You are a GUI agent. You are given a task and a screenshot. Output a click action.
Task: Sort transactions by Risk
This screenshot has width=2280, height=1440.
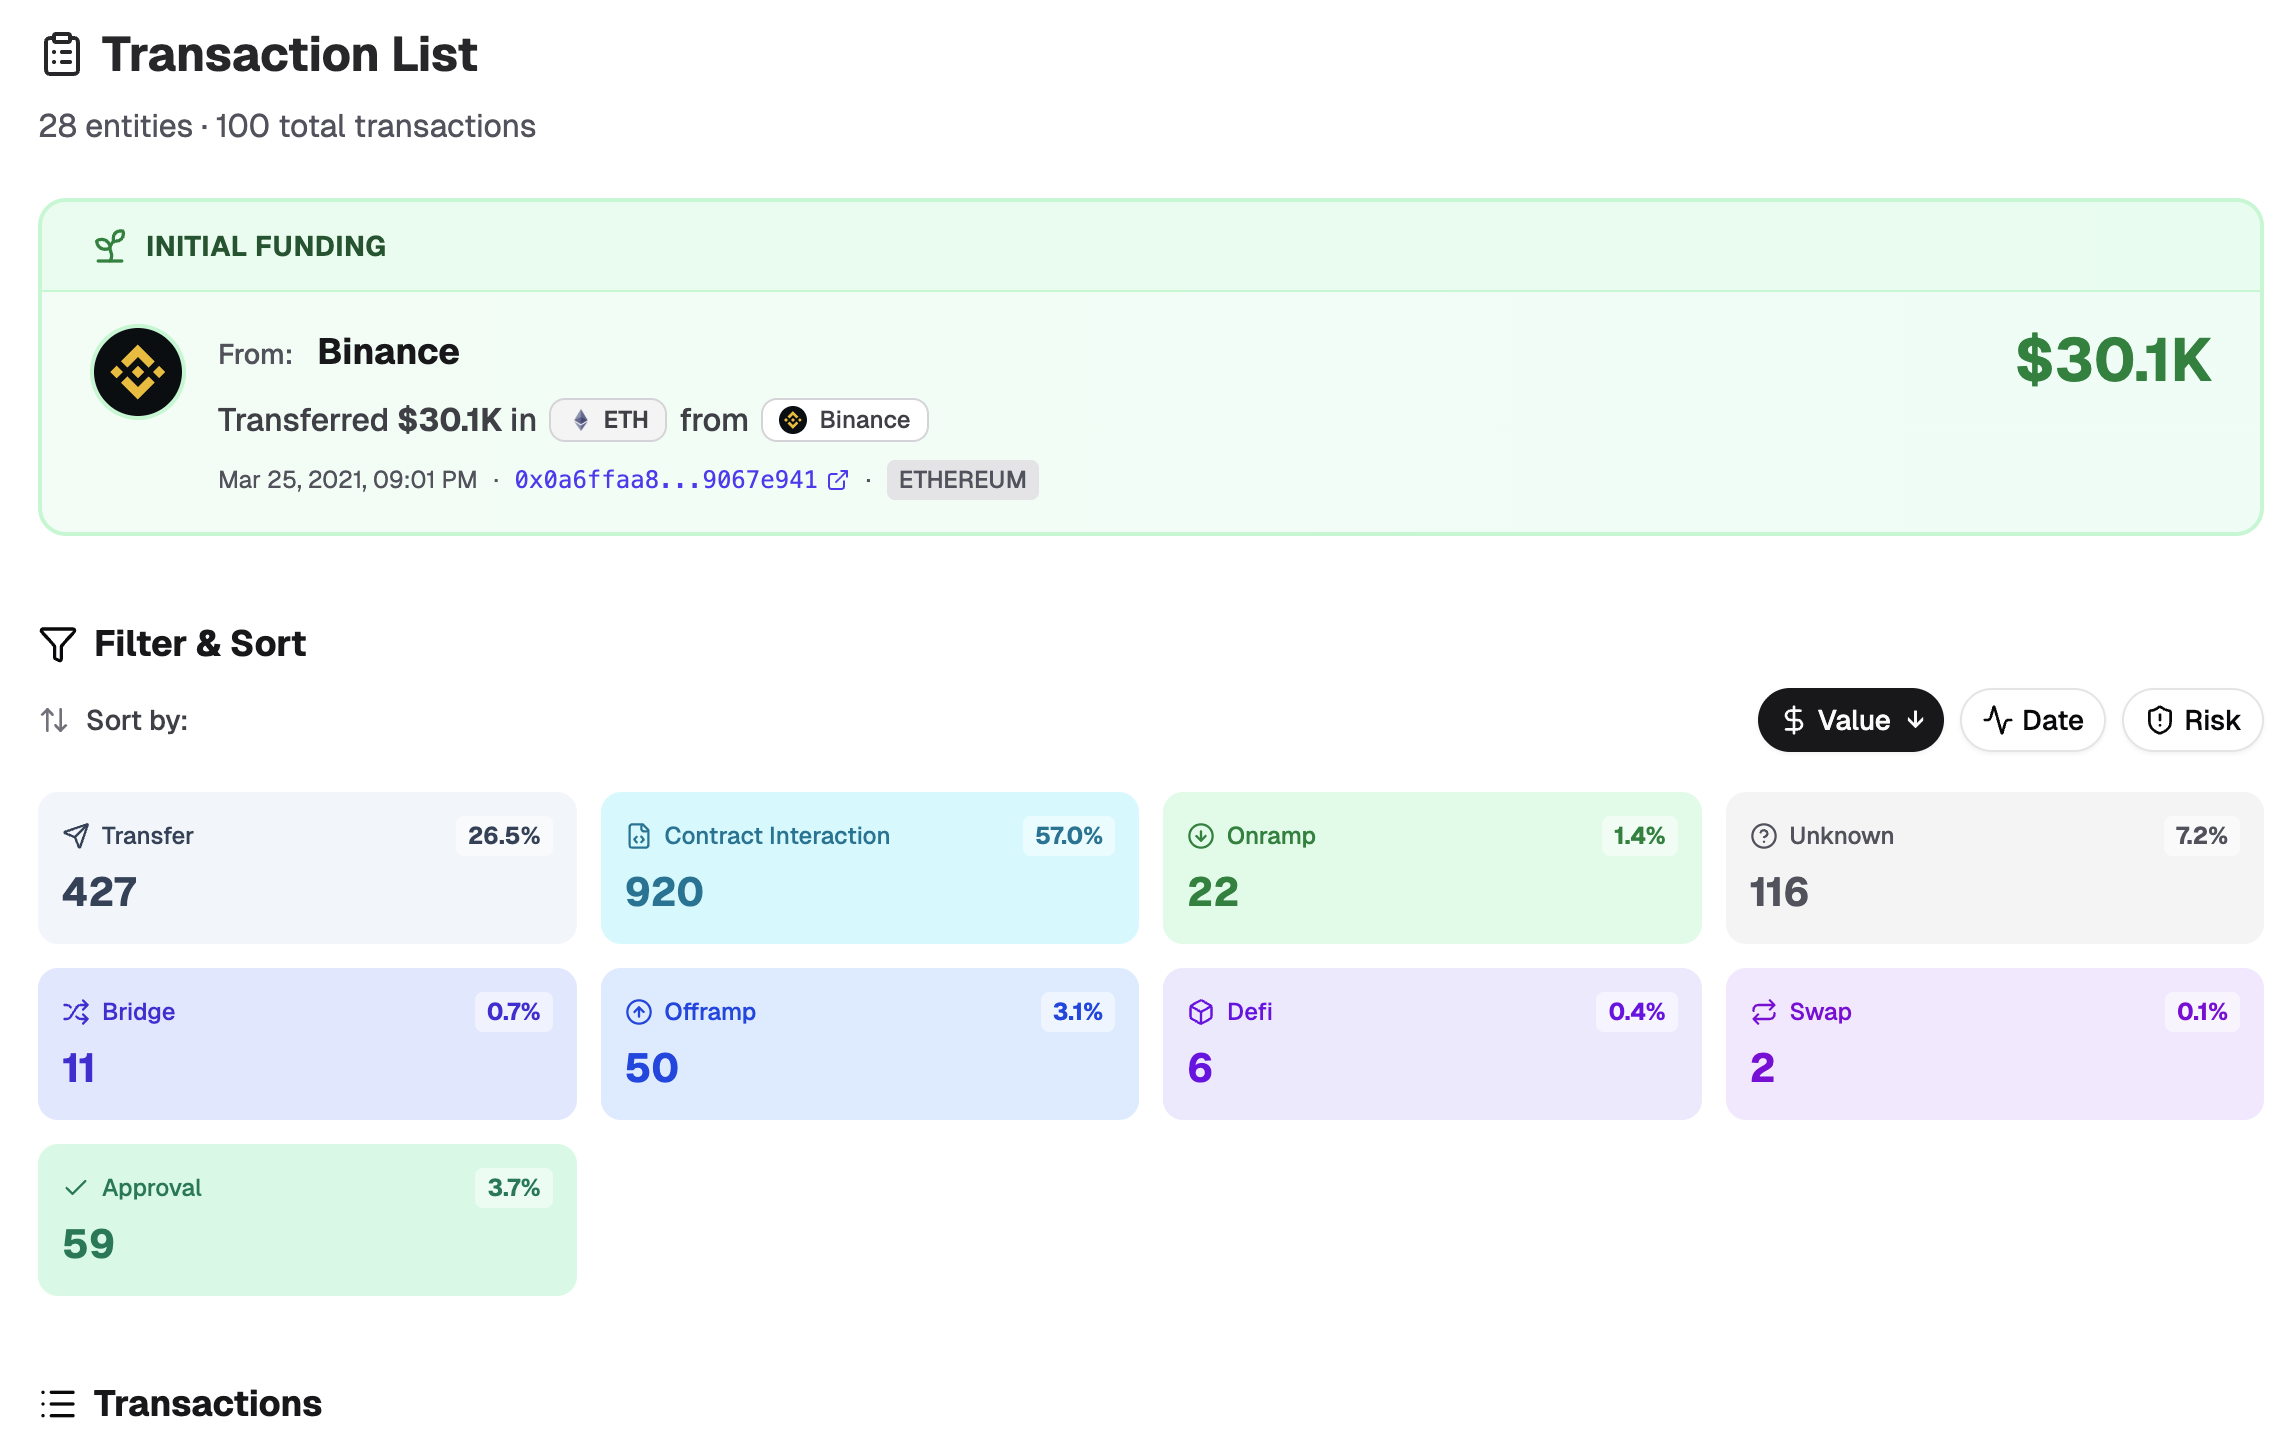[x=2192, y=720]
